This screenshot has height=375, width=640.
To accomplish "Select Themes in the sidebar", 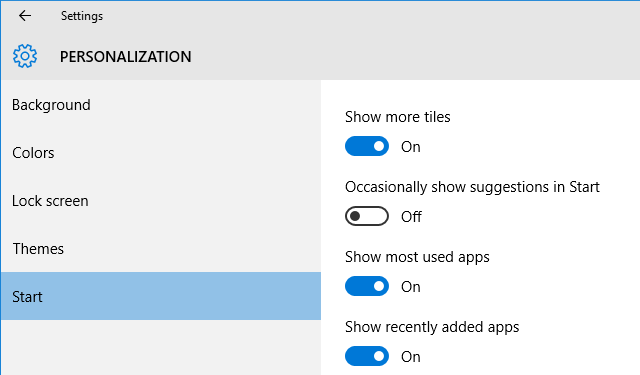I will tap(161, 249).
